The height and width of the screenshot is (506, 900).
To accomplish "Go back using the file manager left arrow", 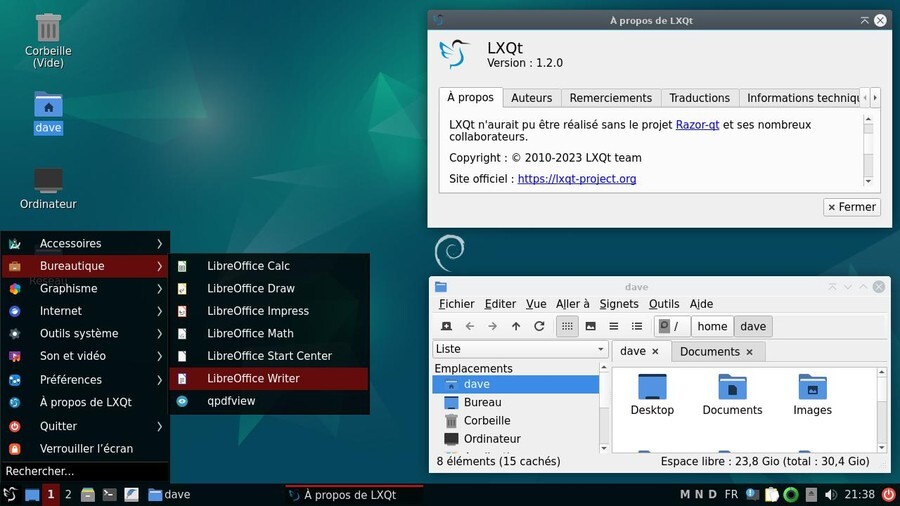I will click(x=470, y=326).
